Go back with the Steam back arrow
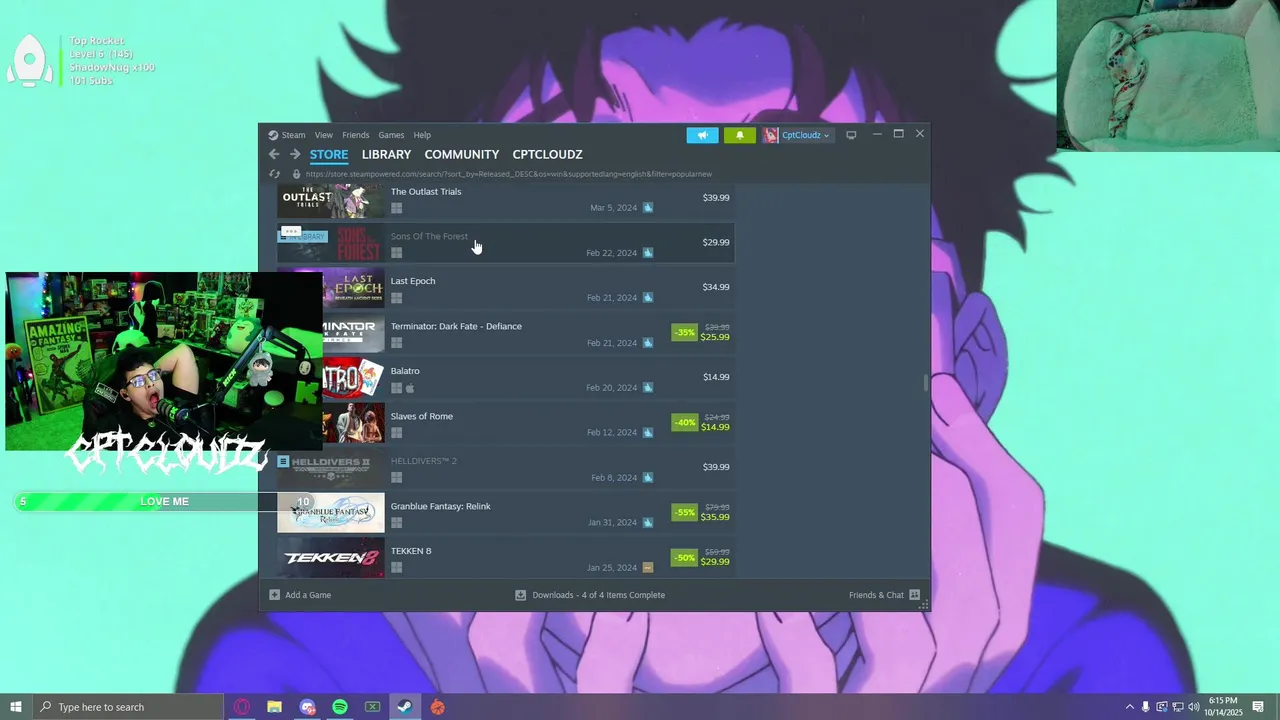Image resolution: width=1280 pixels, height=720 pixels. (274, 154)
